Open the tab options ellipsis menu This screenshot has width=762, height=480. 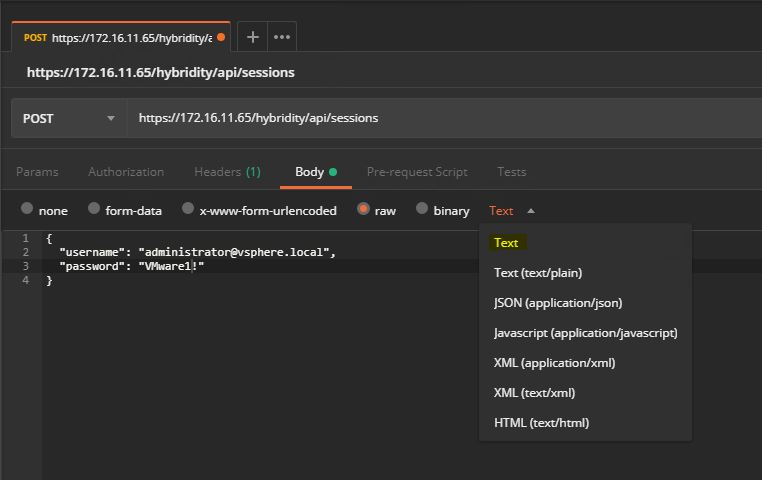(x=282, y=37)
